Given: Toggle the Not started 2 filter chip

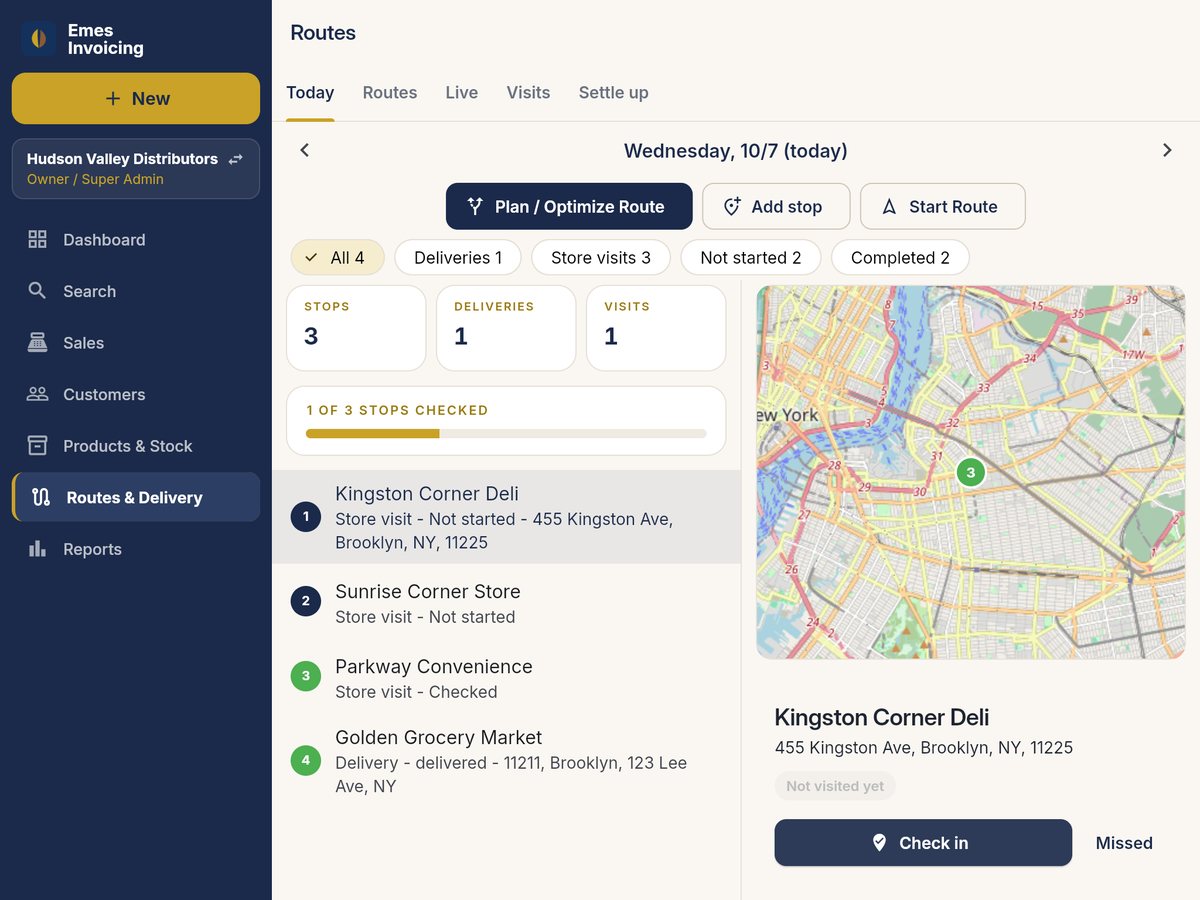Looking at the screenshot, I should (751, 257).
